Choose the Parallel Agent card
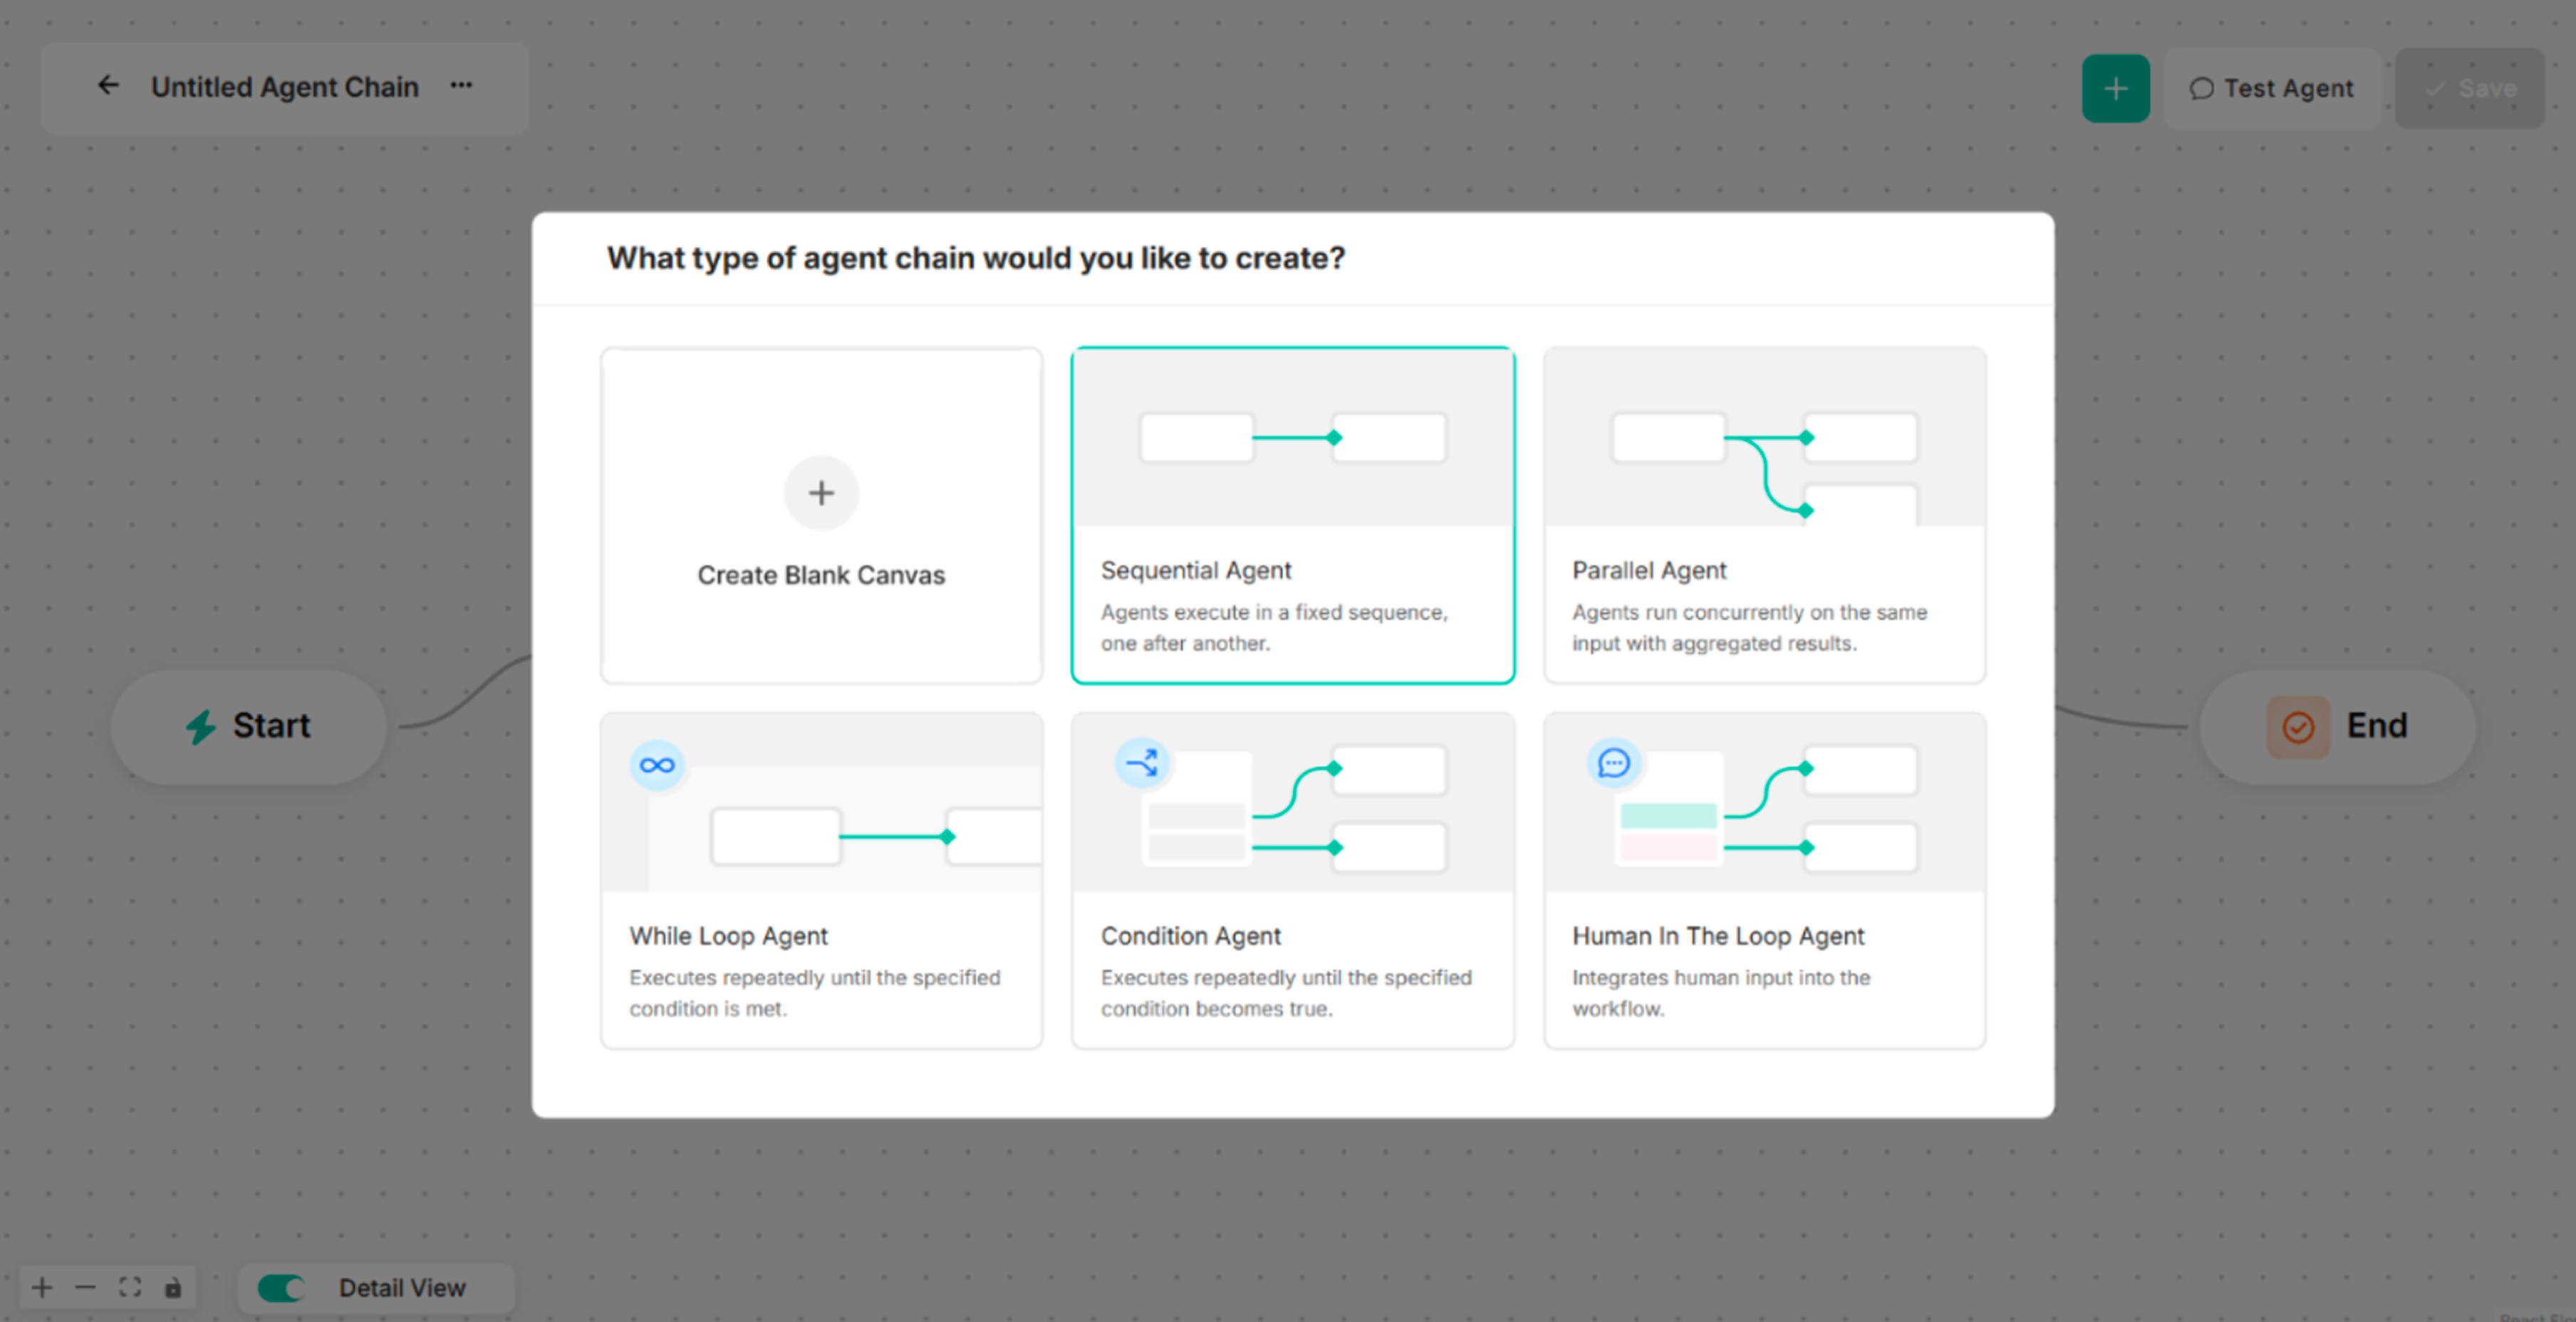 click(1763, 516)
